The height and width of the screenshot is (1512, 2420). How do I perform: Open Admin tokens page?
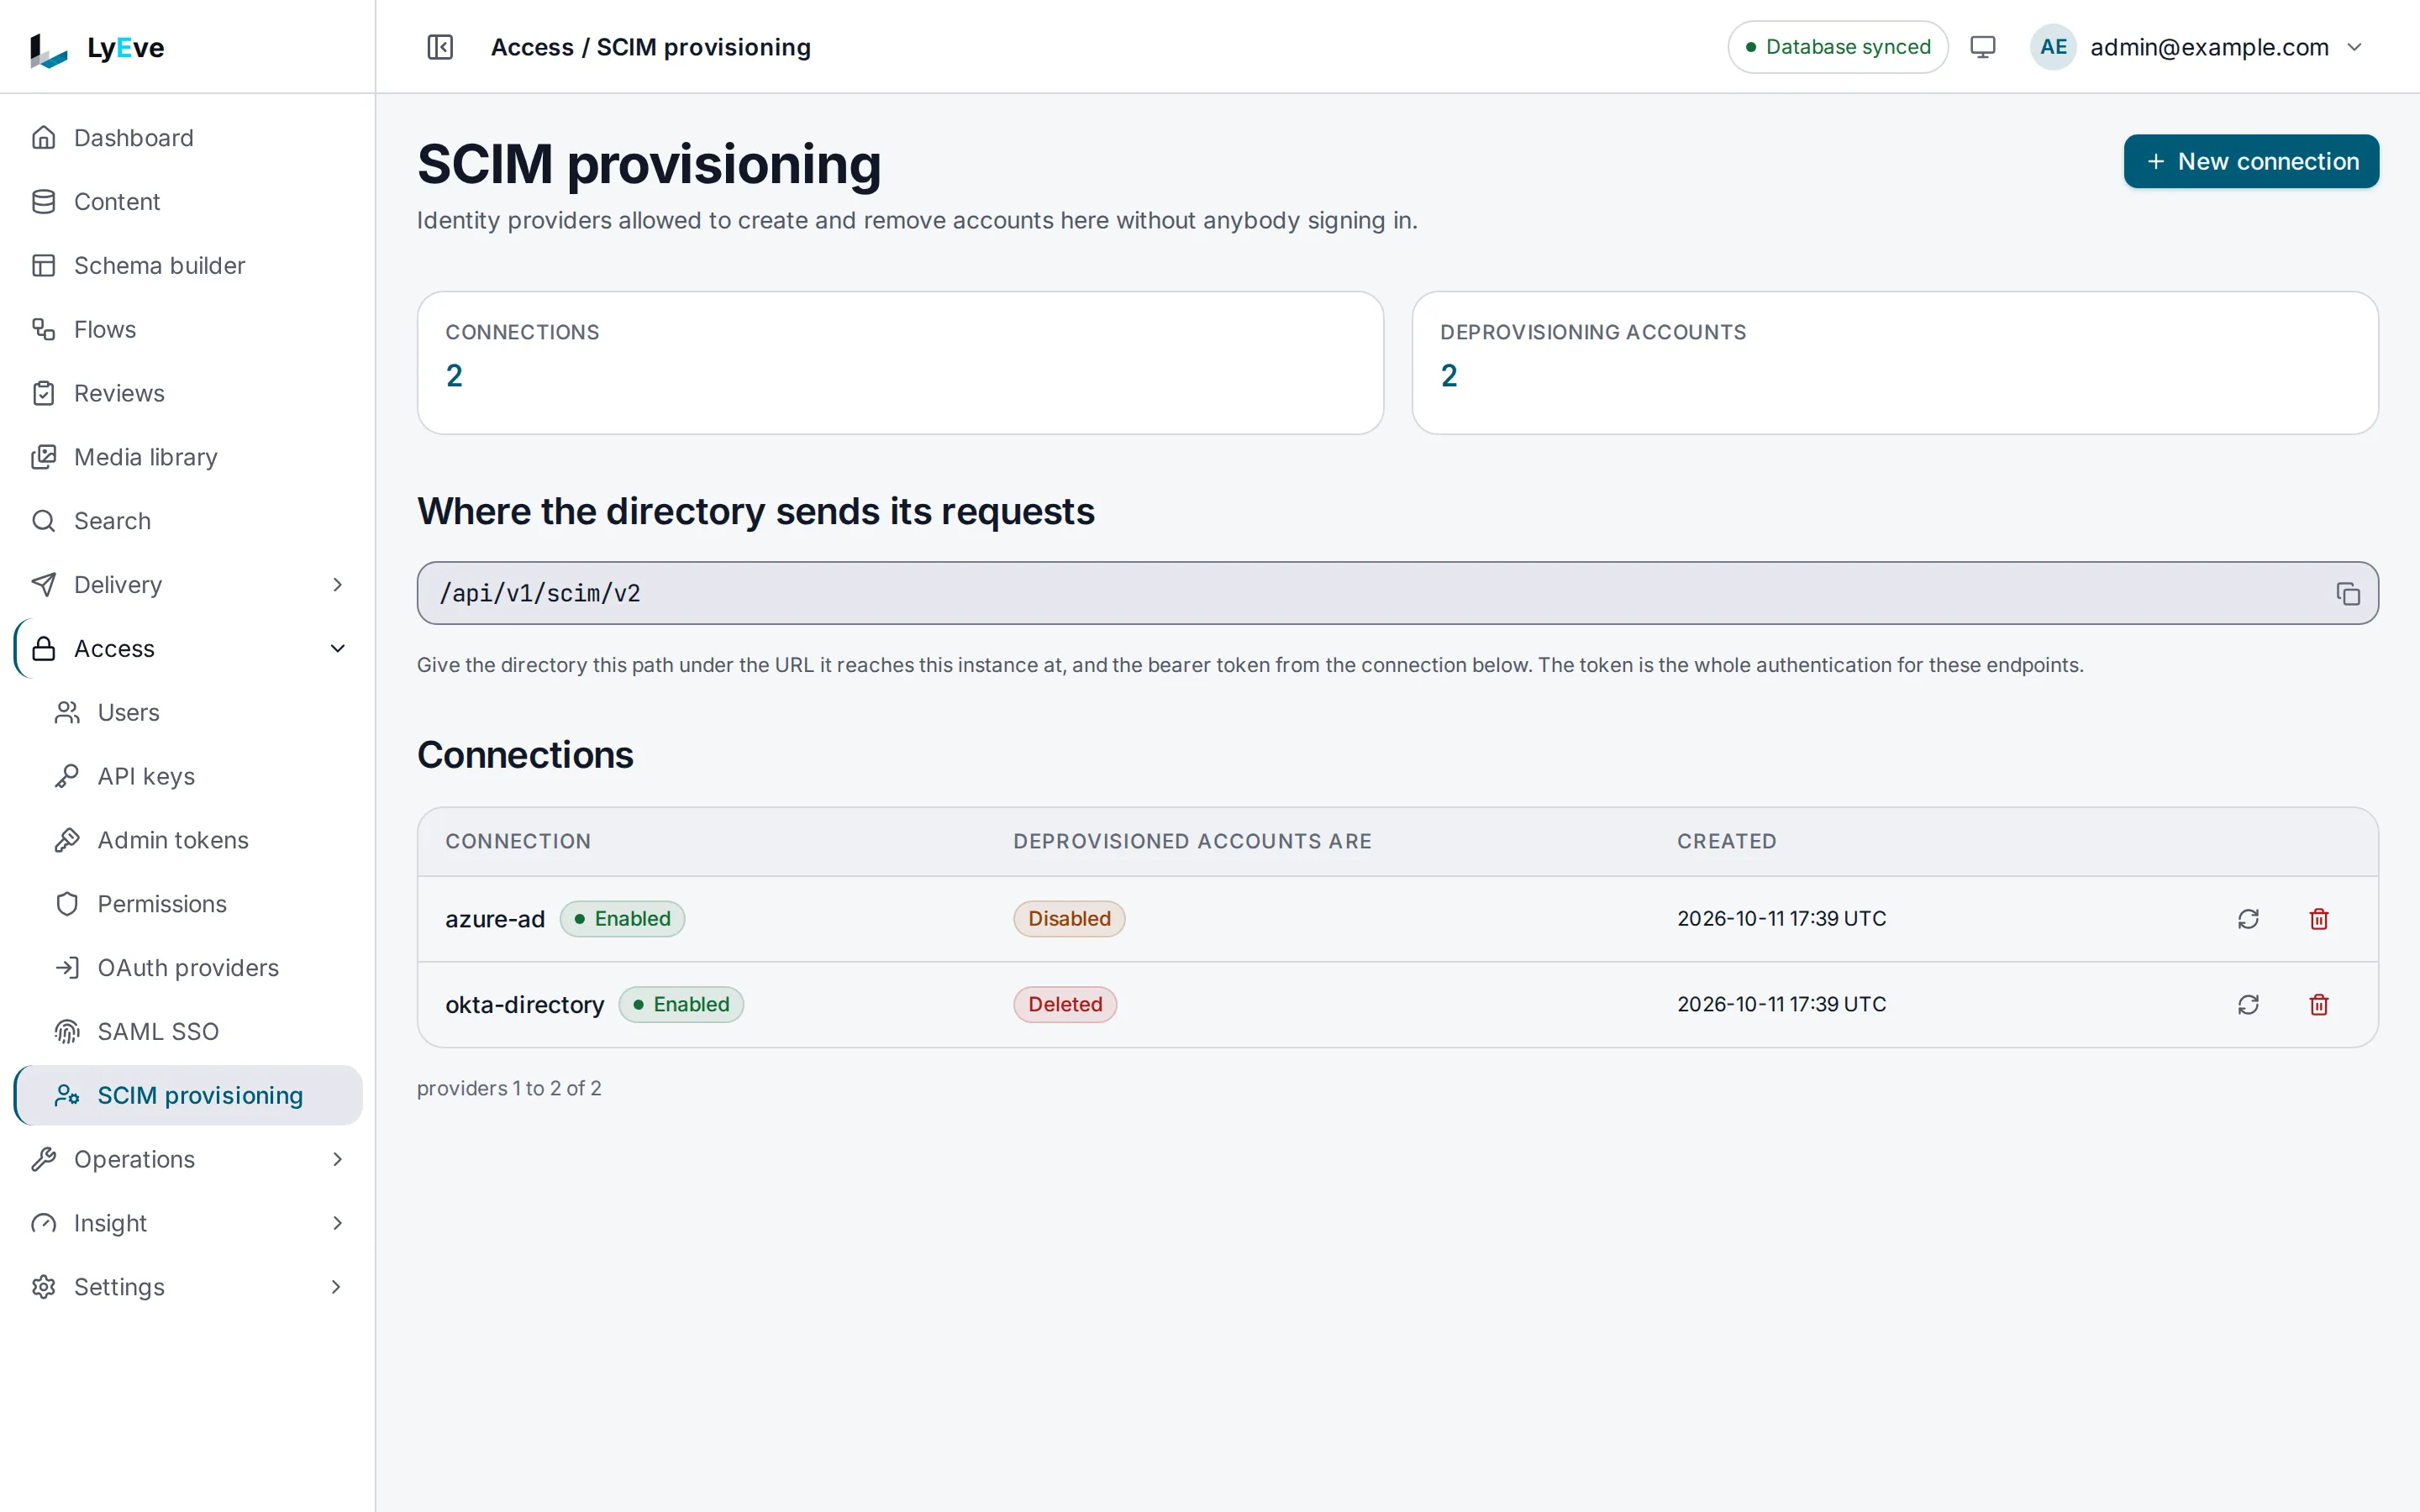click(x=188, y=840)
